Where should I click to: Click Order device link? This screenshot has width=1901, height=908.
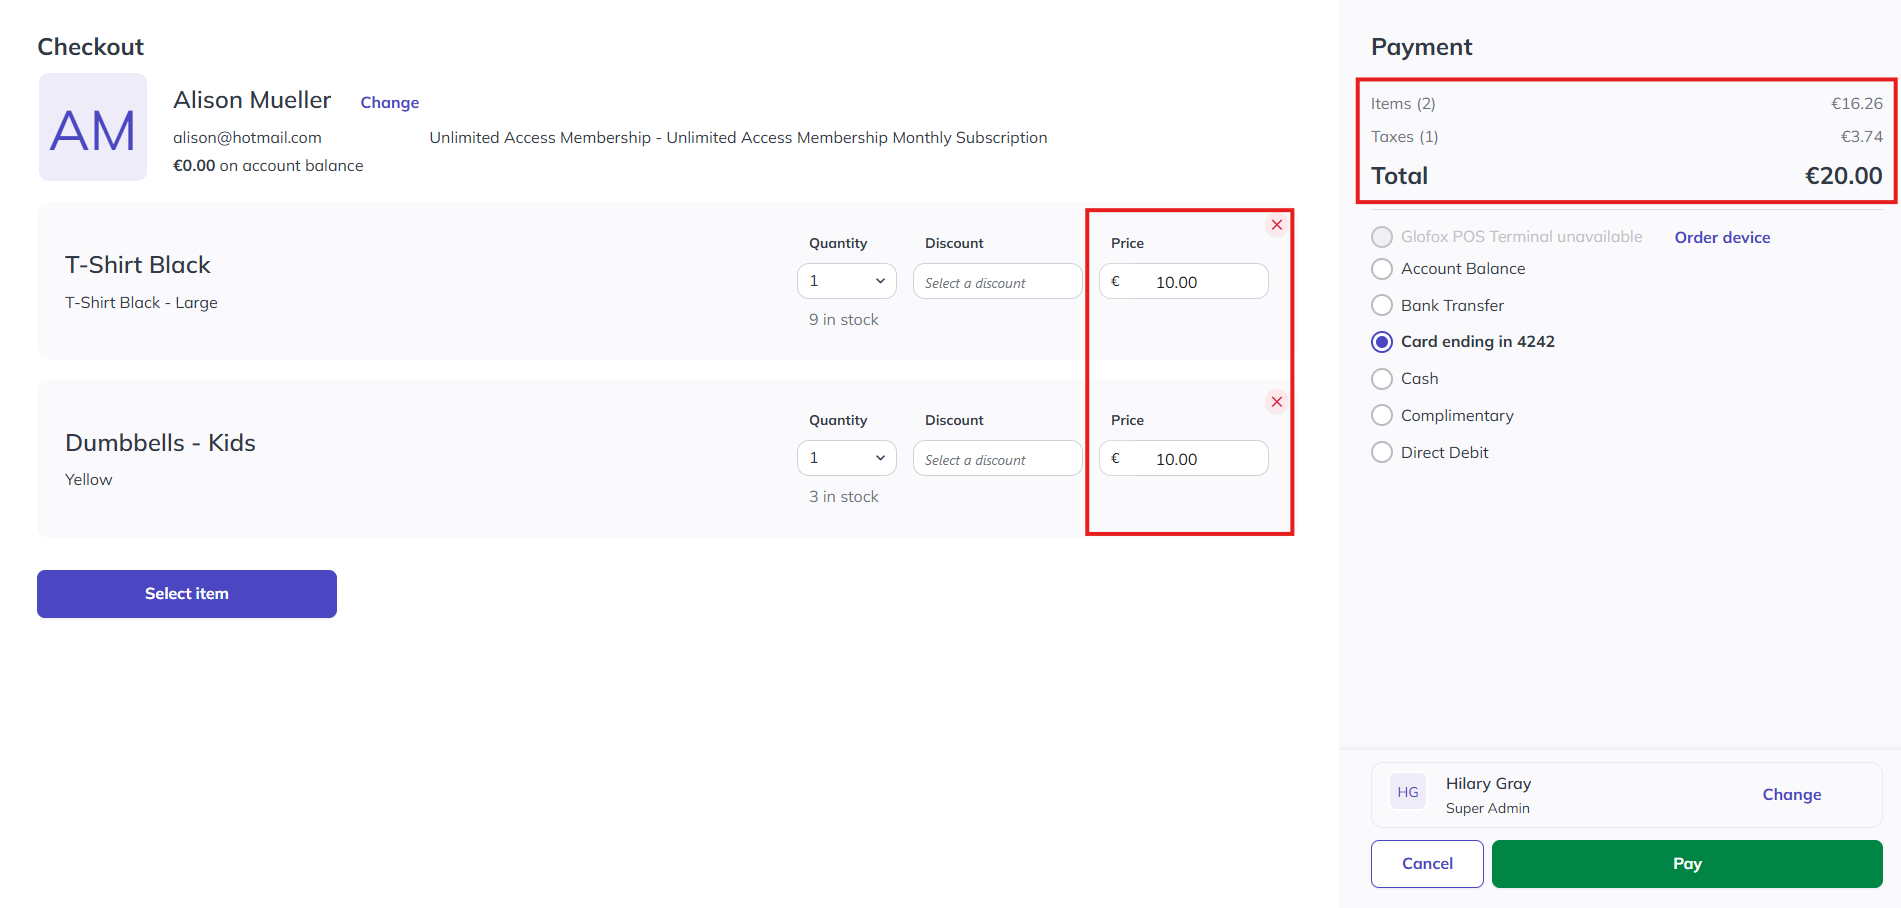pyautogui.click(x=1722, y=237)
